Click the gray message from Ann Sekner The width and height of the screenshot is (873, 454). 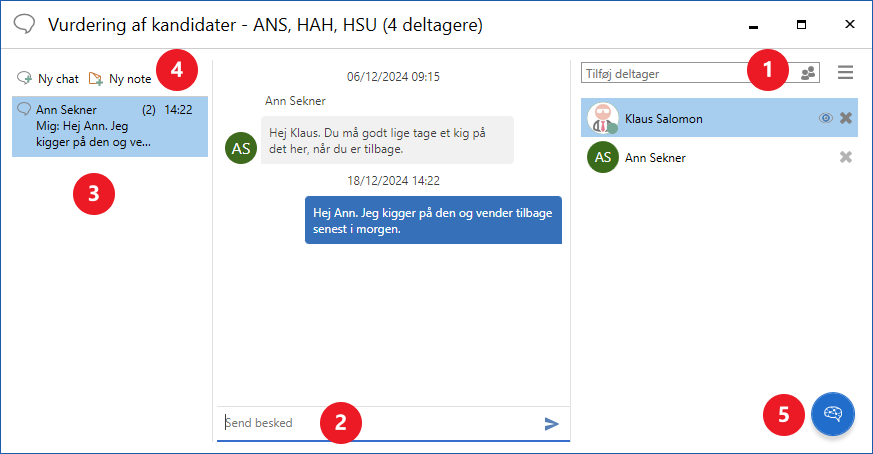(x=386, y=140)
